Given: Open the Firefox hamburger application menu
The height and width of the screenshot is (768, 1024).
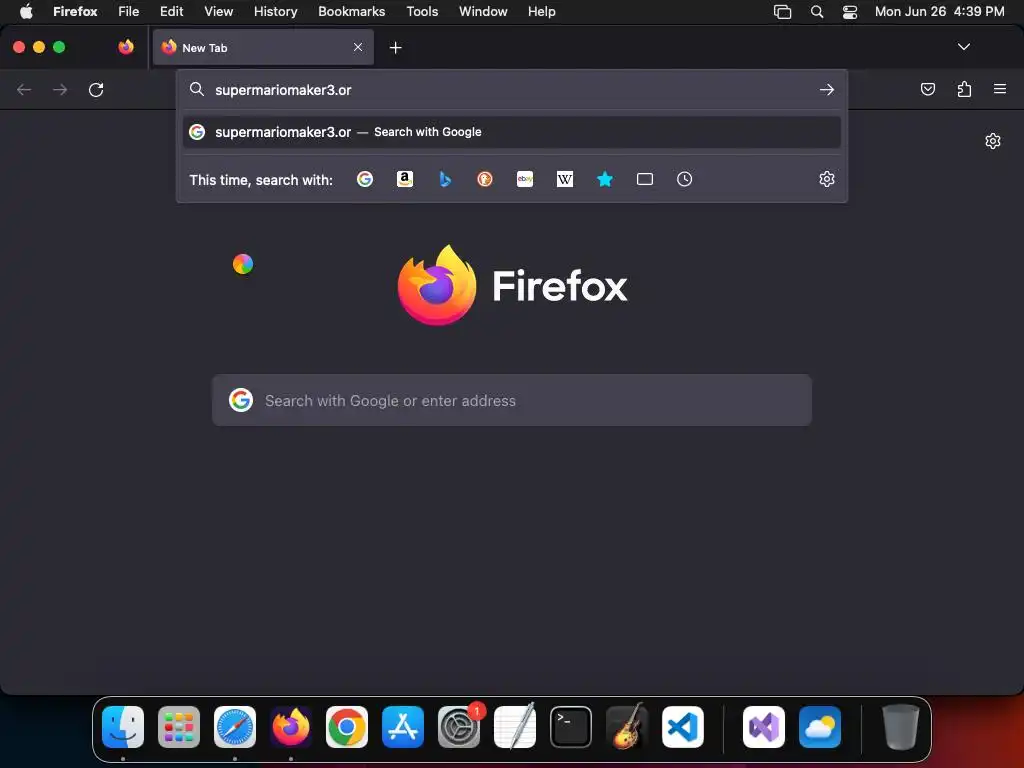Looking at the screenshot, I should tap(1000, 89).
